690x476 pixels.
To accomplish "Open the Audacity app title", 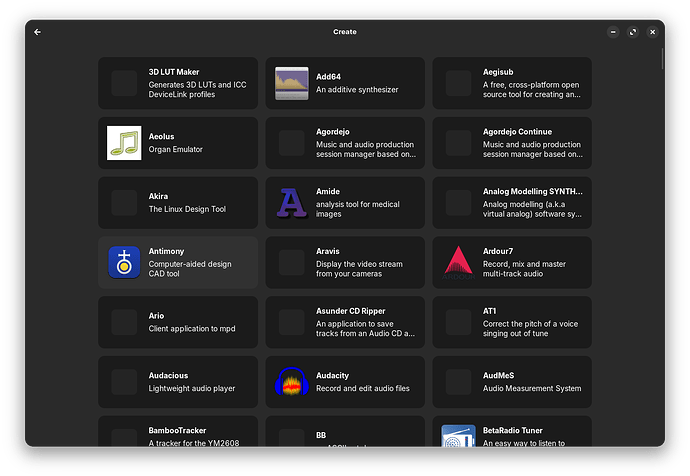I will 332,375.
